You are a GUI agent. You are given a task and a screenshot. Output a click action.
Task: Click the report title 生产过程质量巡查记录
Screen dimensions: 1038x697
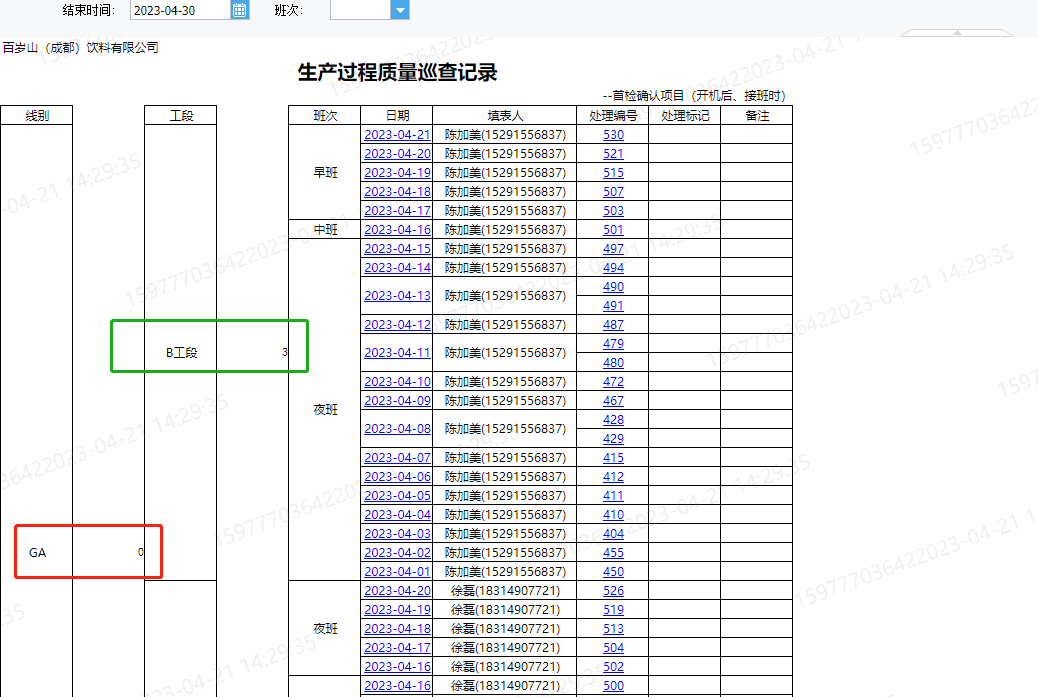coord(397,72)
